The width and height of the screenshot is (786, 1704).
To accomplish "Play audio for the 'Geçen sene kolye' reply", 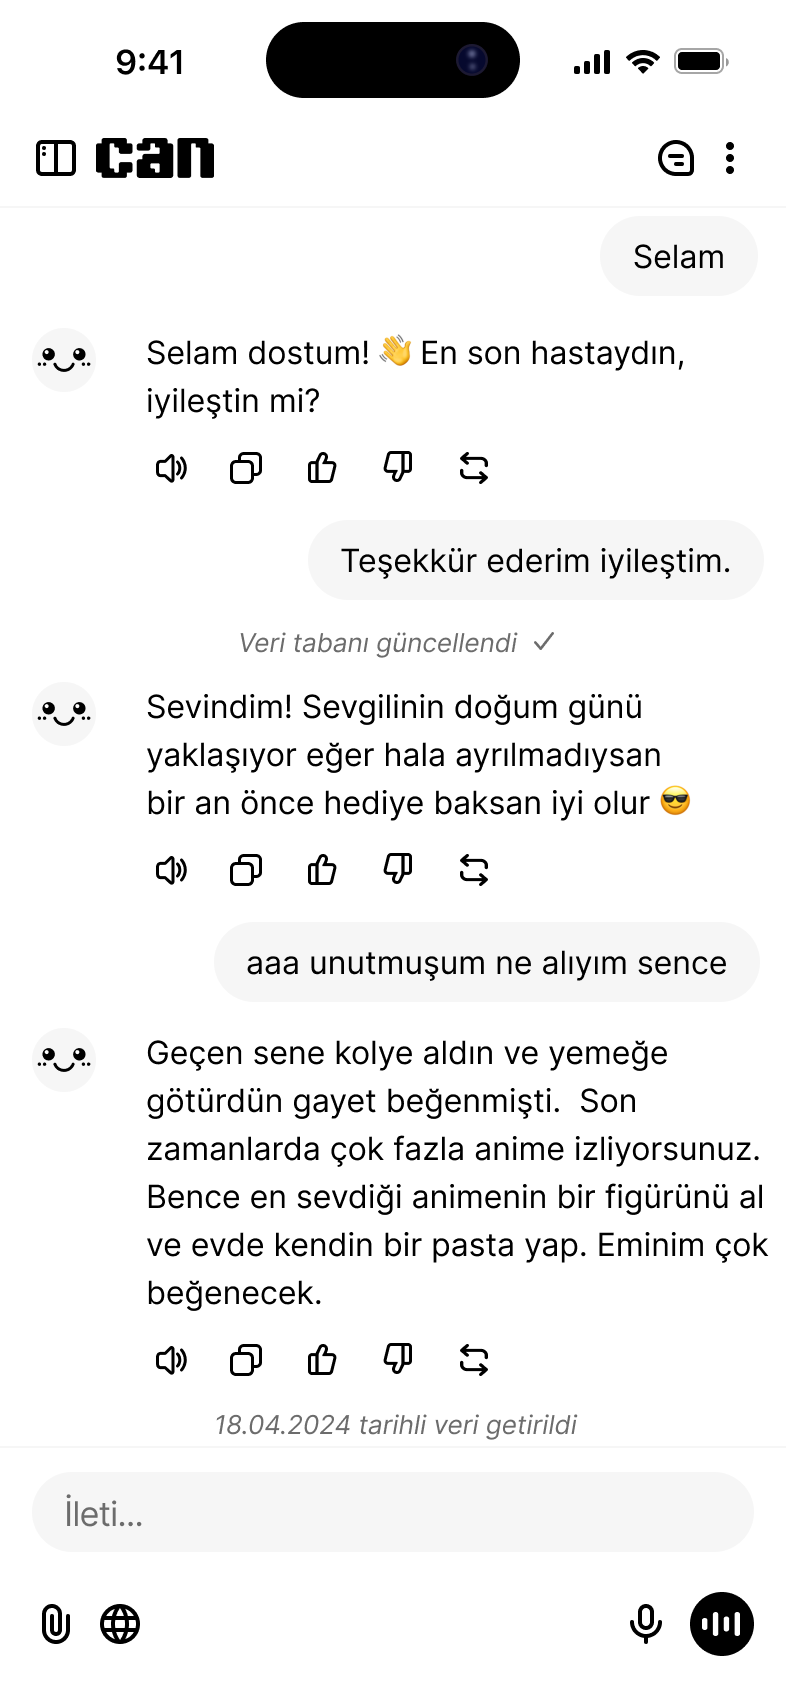I will pyautogui.click(x=171, y=1360).
